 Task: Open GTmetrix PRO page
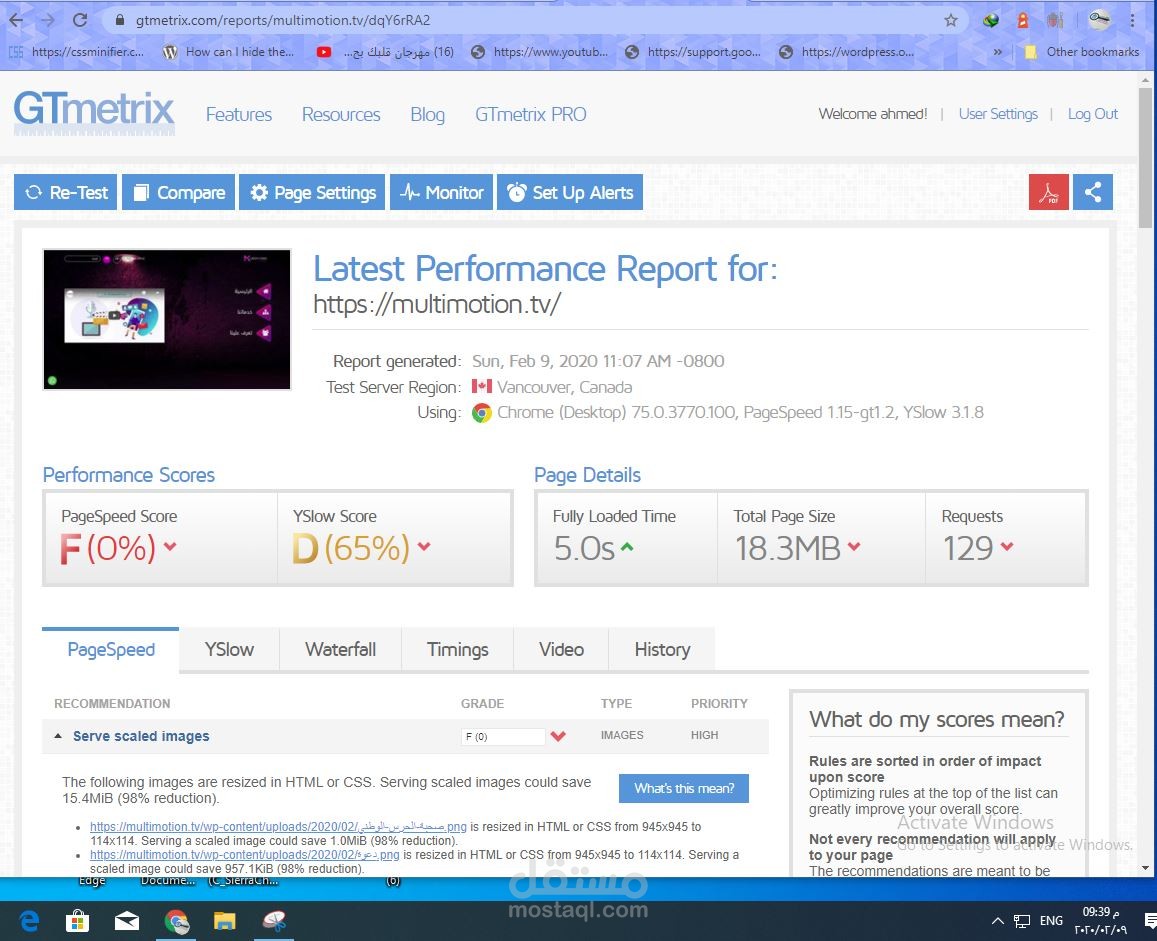point(531,114)
